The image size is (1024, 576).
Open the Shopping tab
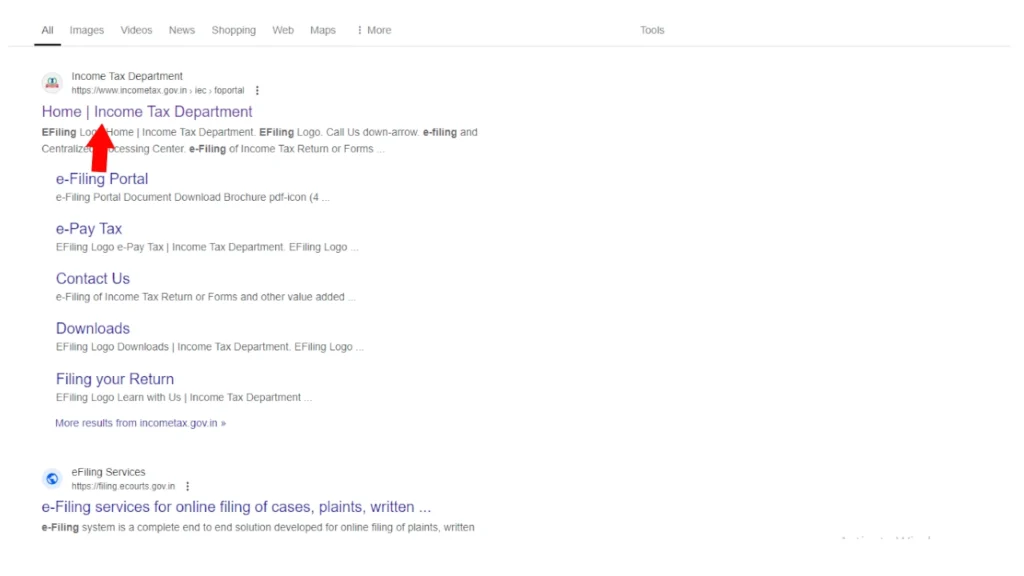click(233, 30)
